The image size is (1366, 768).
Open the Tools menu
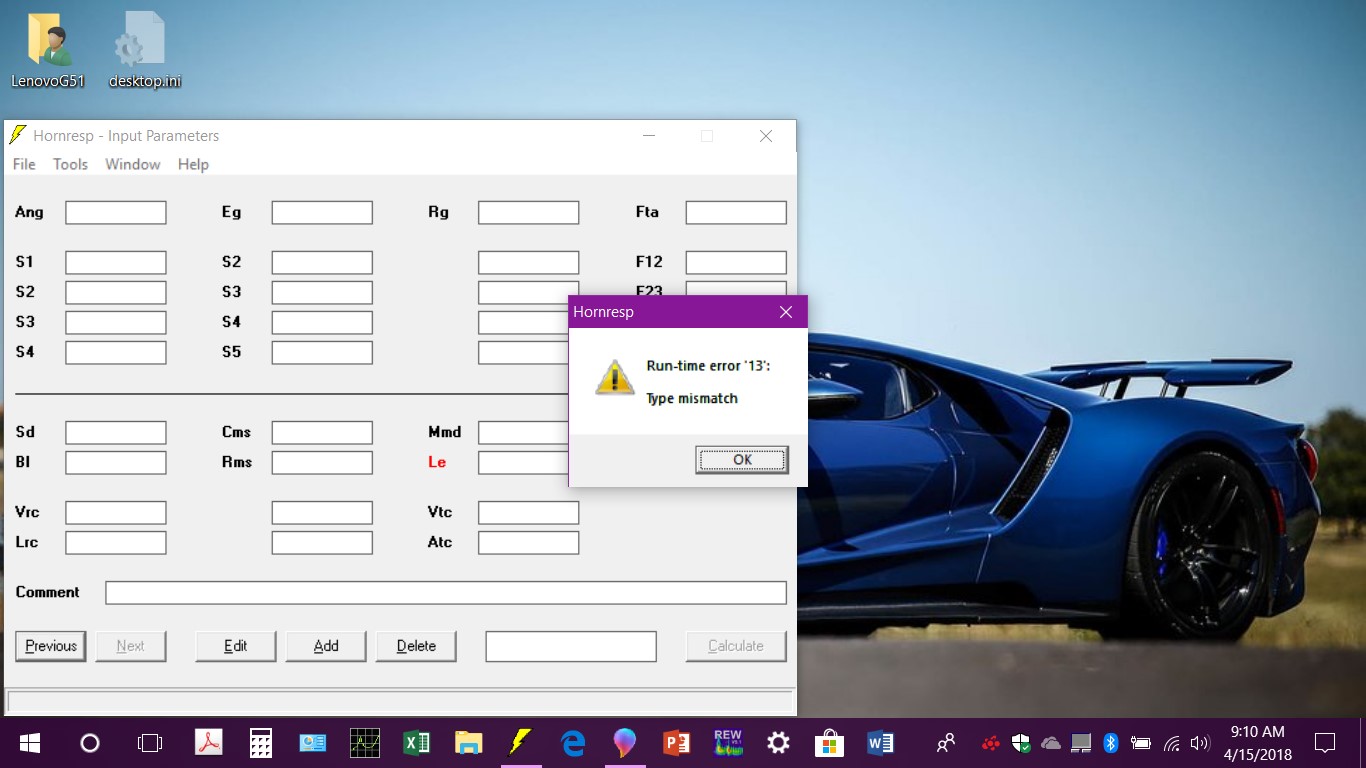pos(70,164)
